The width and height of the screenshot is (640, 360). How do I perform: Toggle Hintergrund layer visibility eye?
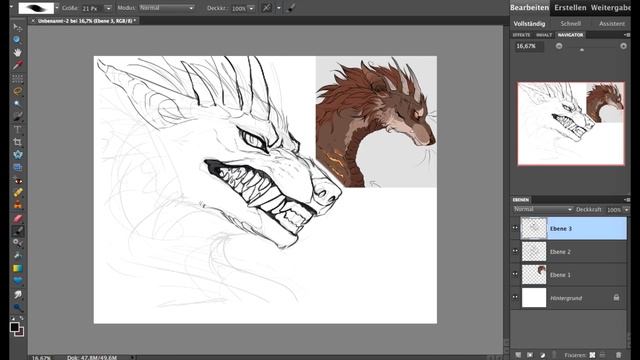click(515, 298)
